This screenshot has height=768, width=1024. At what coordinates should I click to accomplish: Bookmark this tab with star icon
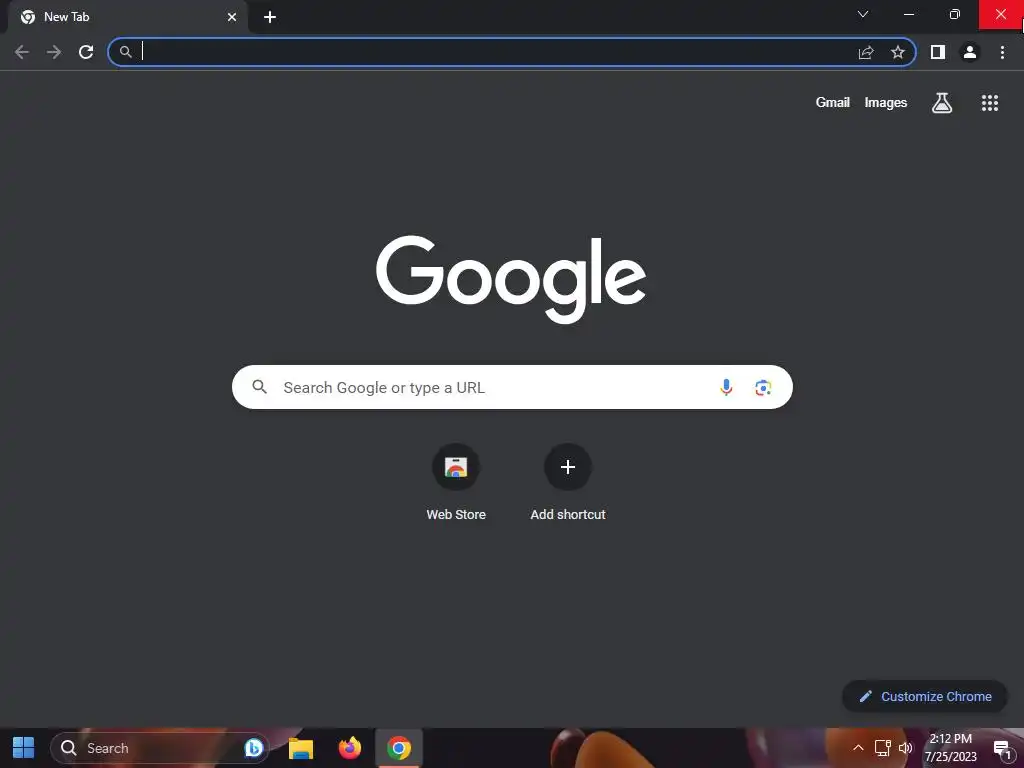click(898, 52)
